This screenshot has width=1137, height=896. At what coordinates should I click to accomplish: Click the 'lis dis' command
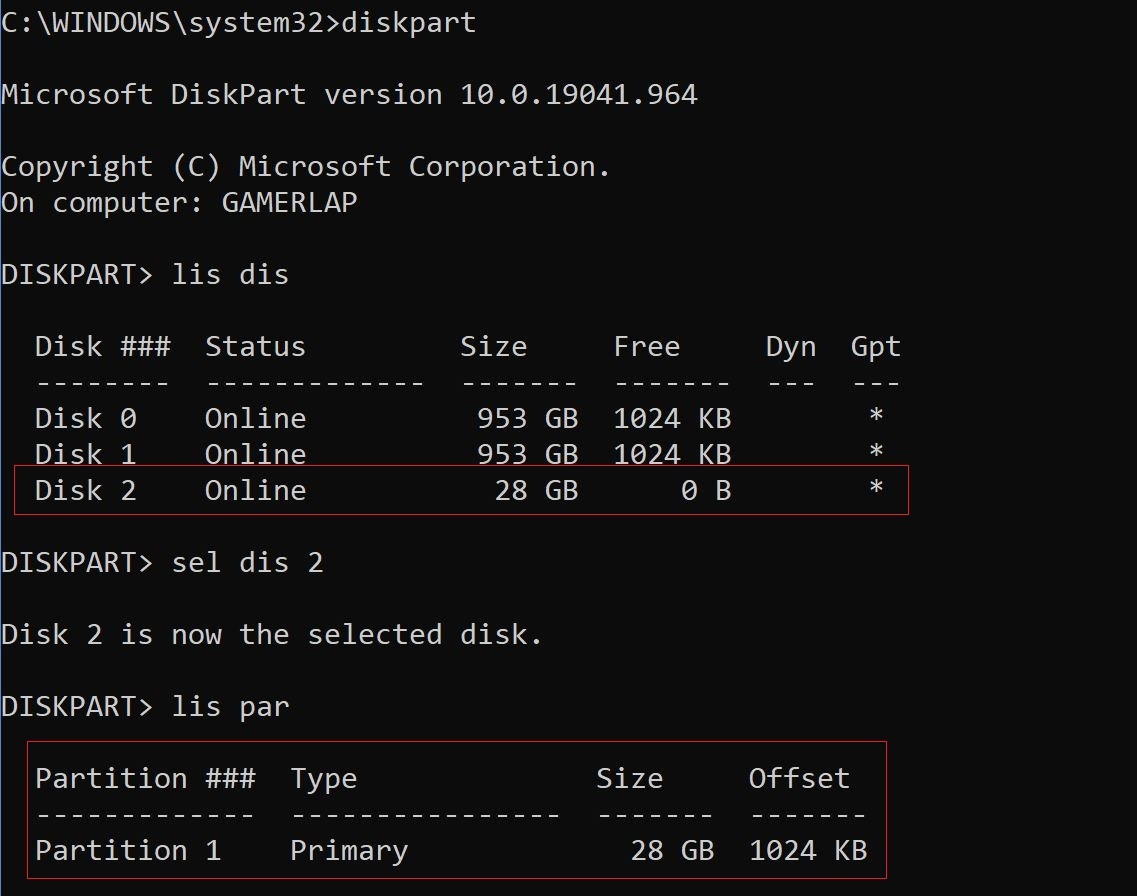[230, 274]
